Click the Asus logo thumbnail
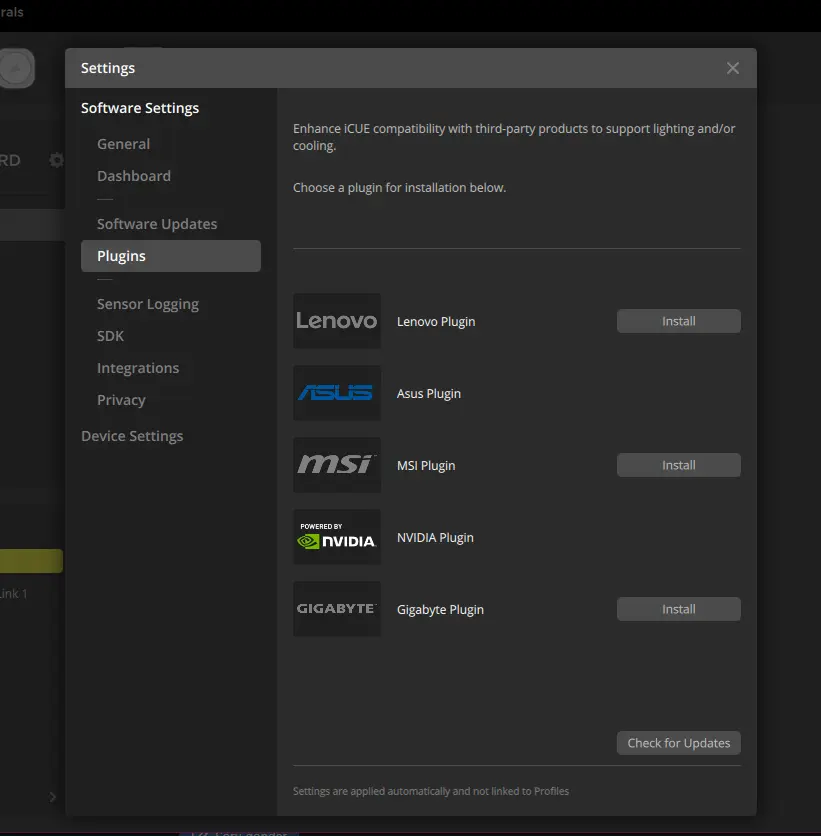 click(x=337, y=393)
